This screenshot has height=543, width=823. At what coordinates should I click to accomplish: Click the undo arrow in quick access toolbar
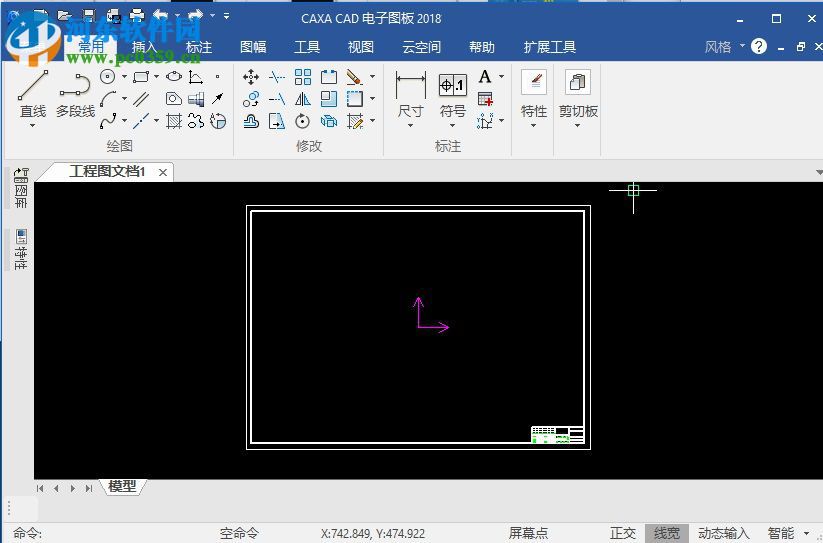point(160,15)
